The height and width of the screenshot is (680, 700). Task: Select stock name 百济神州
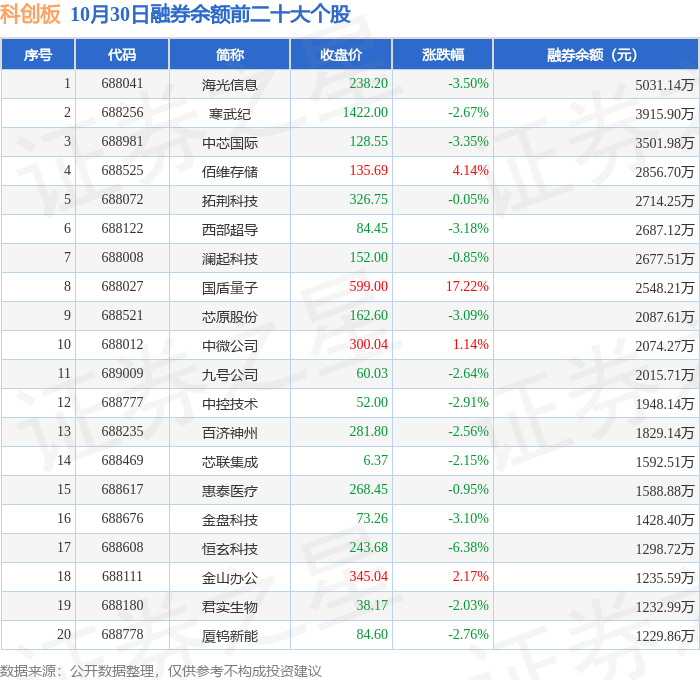coord(229,433)
